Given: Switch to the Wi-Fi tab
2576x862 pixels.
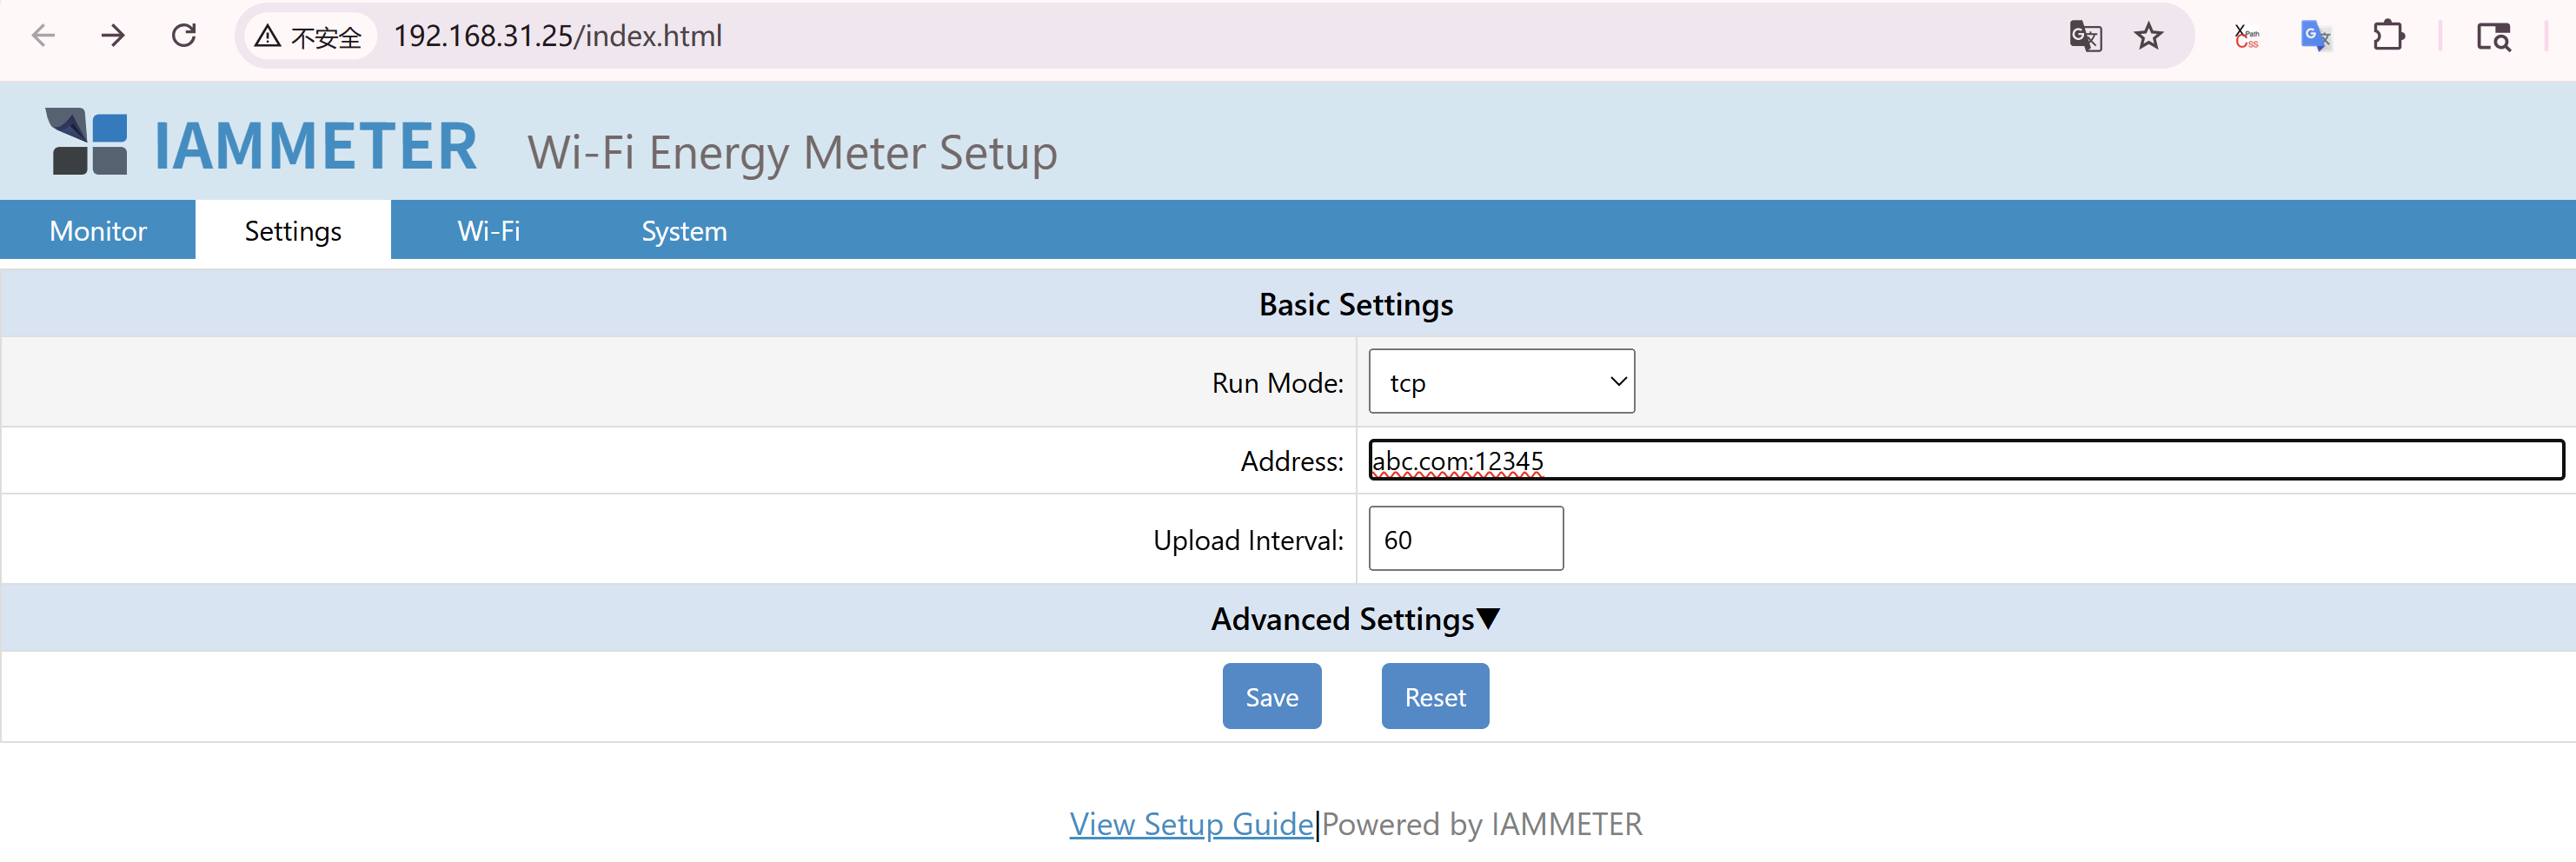Looking at the screenshot, I should click(488, 231).
